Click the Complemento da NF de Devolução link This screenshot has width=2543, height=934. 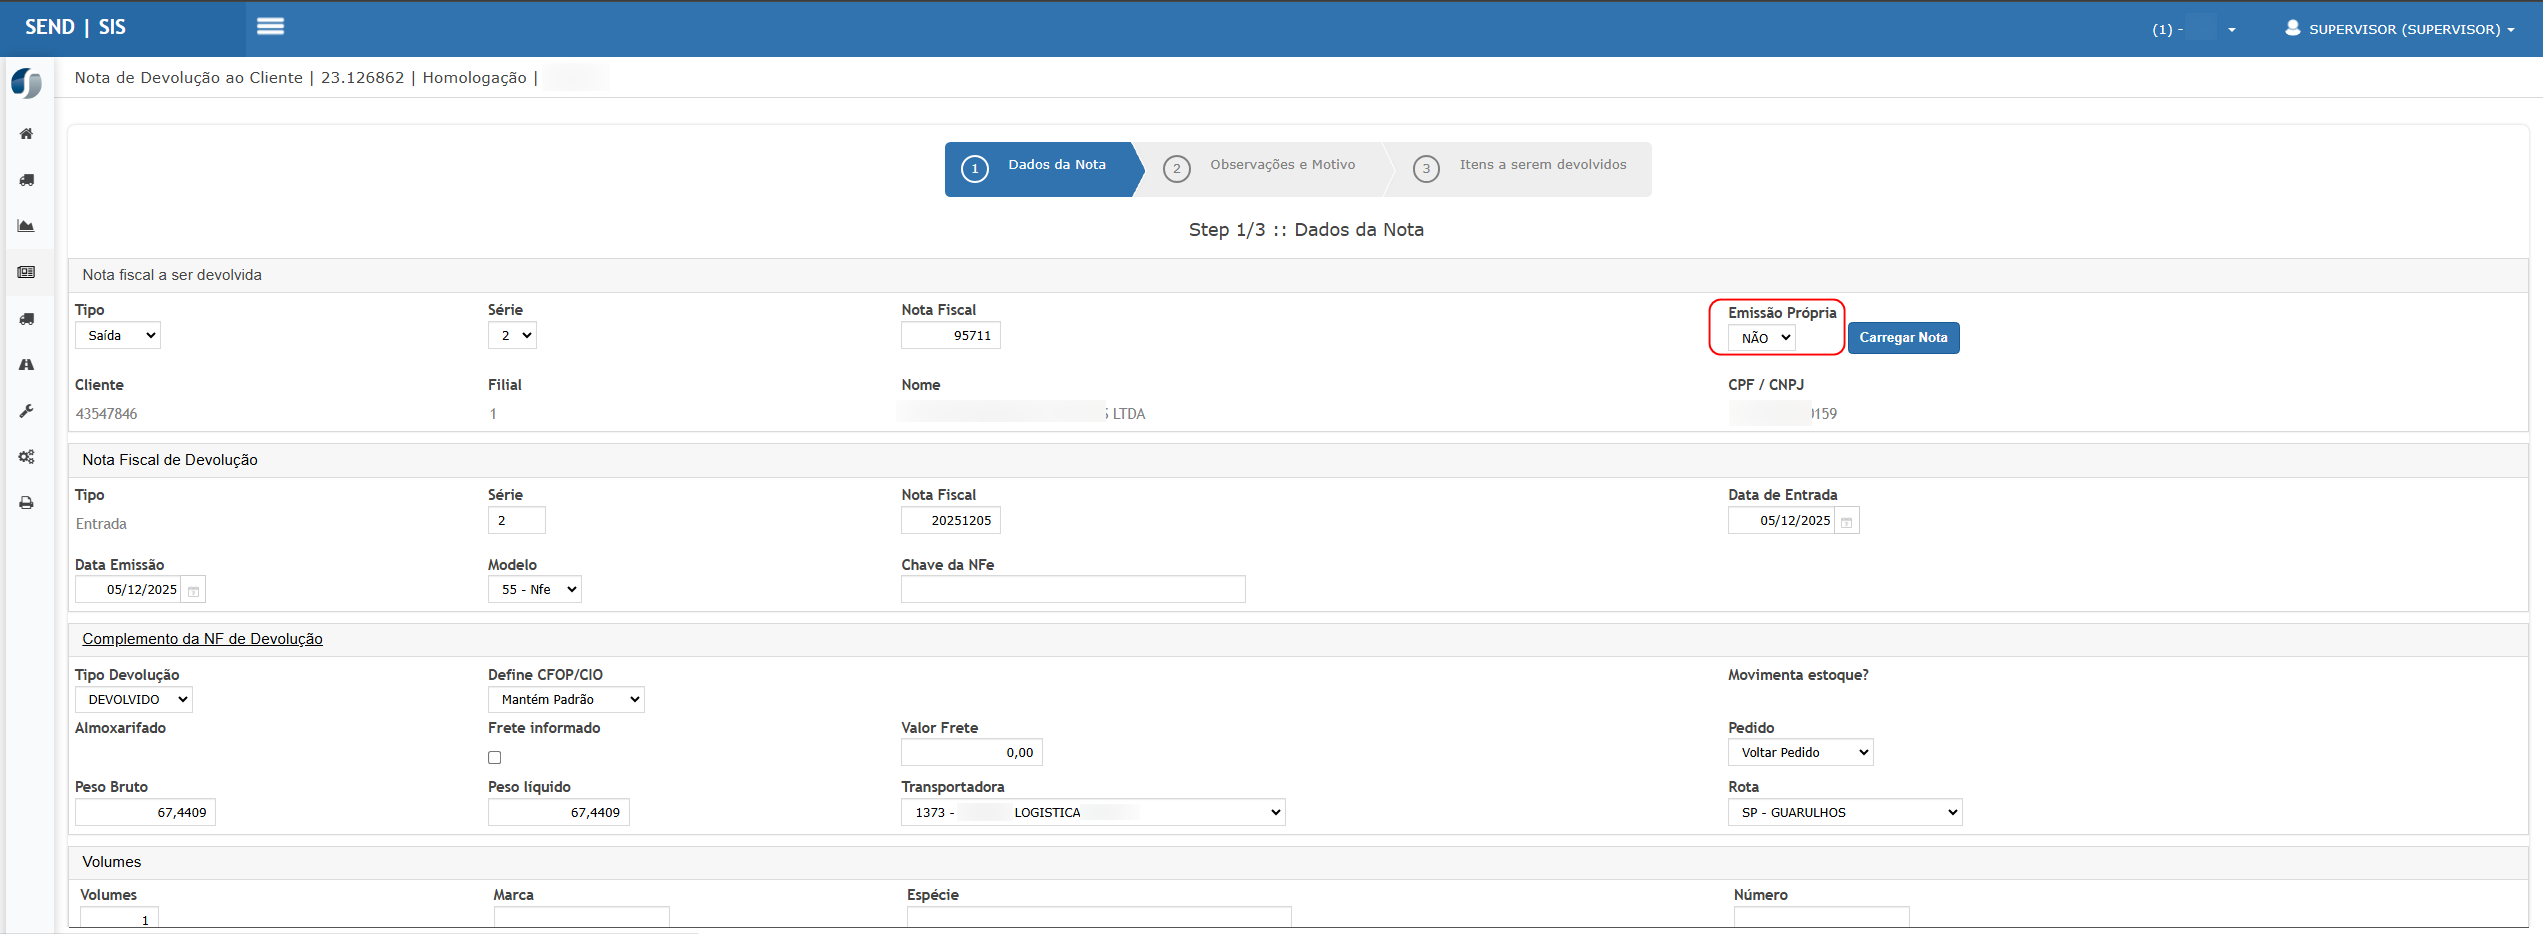202,639
